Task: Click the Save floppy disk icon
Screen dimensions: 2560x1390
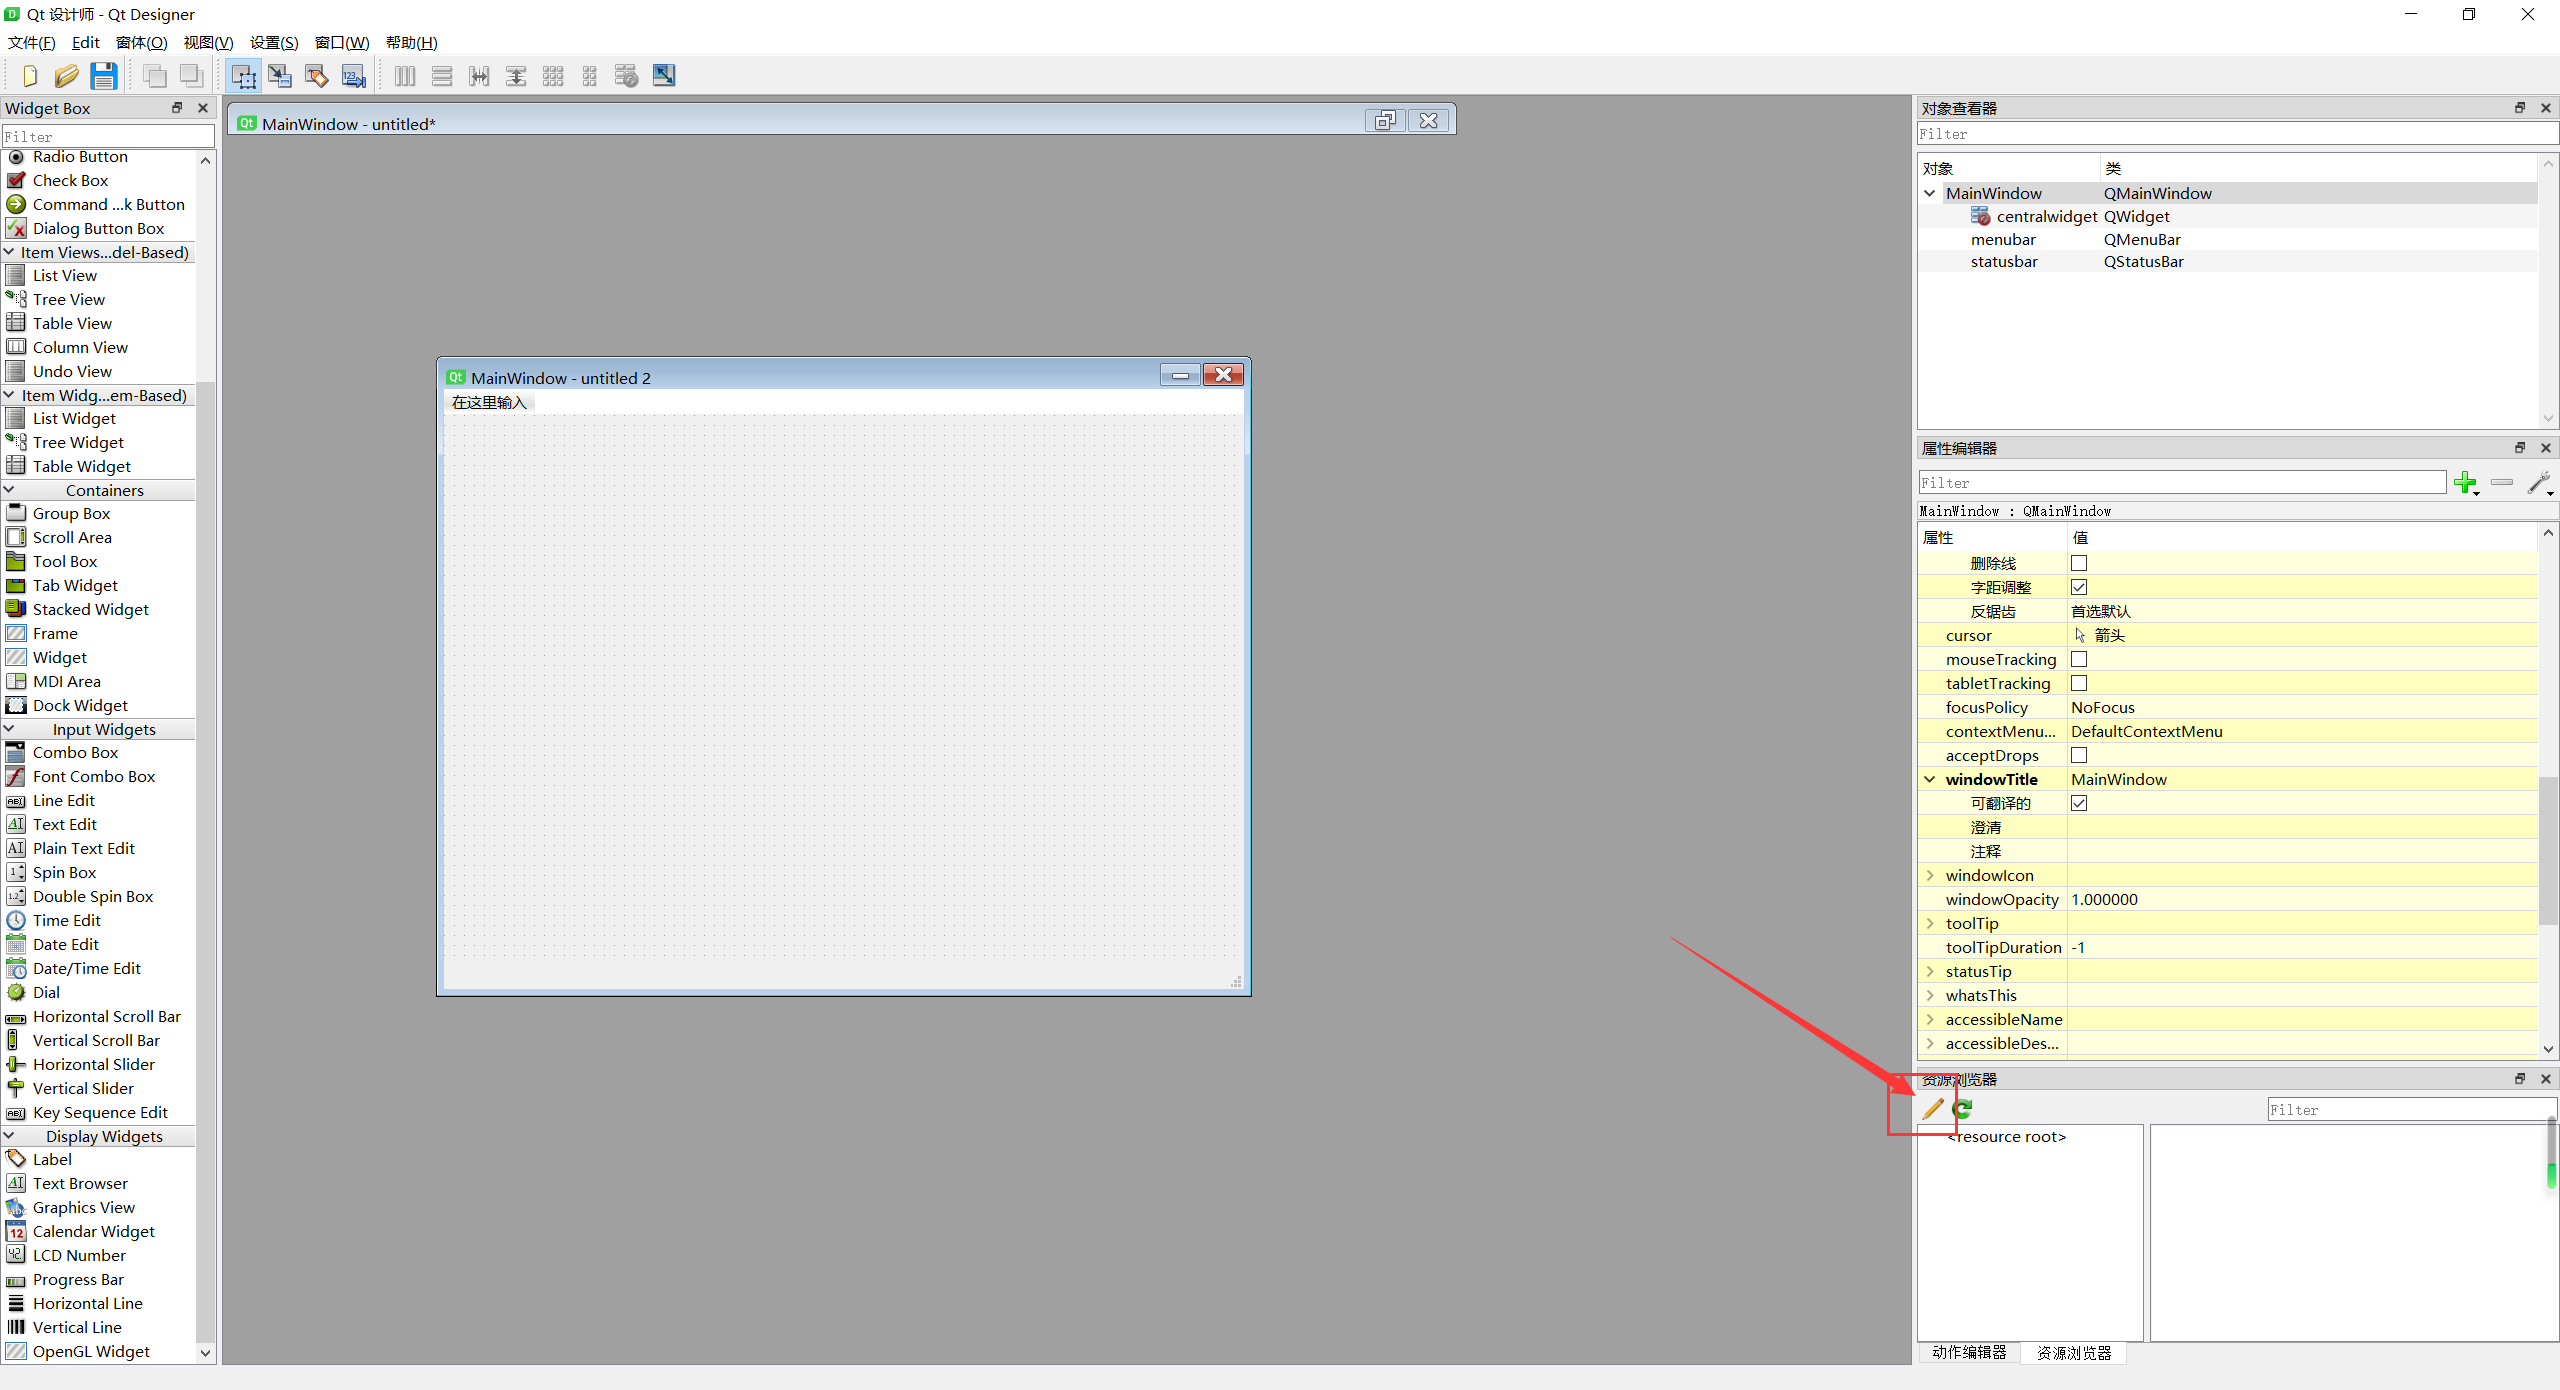Action: 103,76
